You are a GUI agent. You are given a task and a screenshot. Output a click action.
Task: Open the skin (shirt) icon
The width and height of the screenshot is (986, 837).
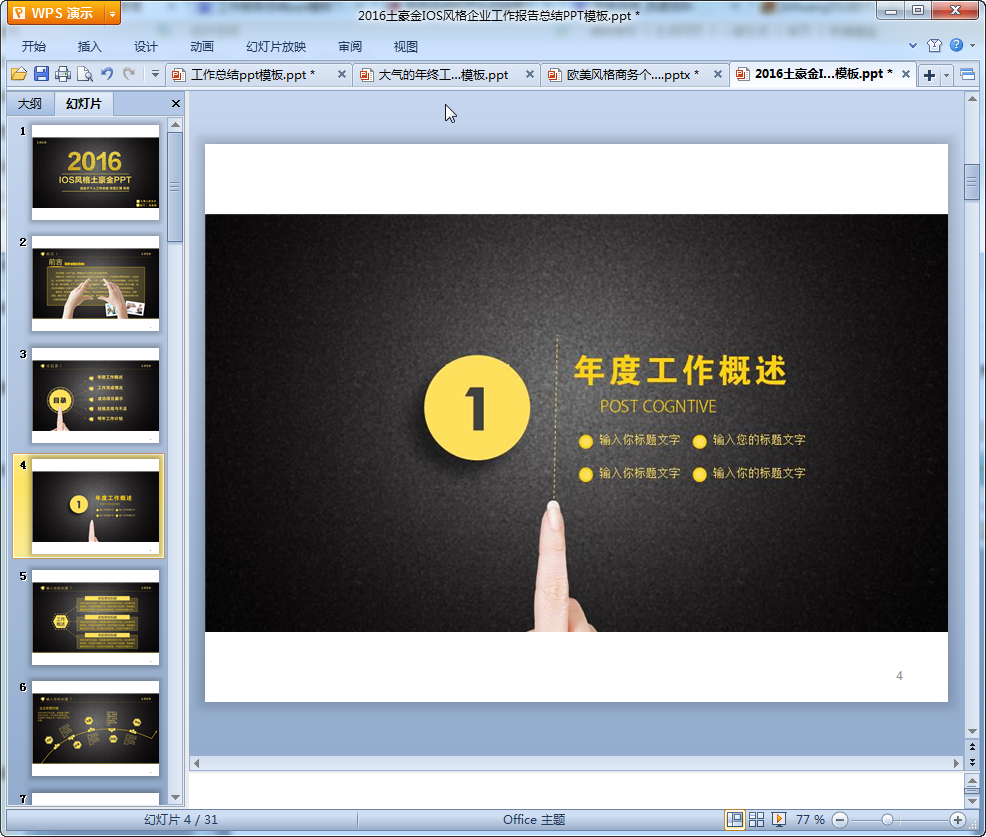934,45
